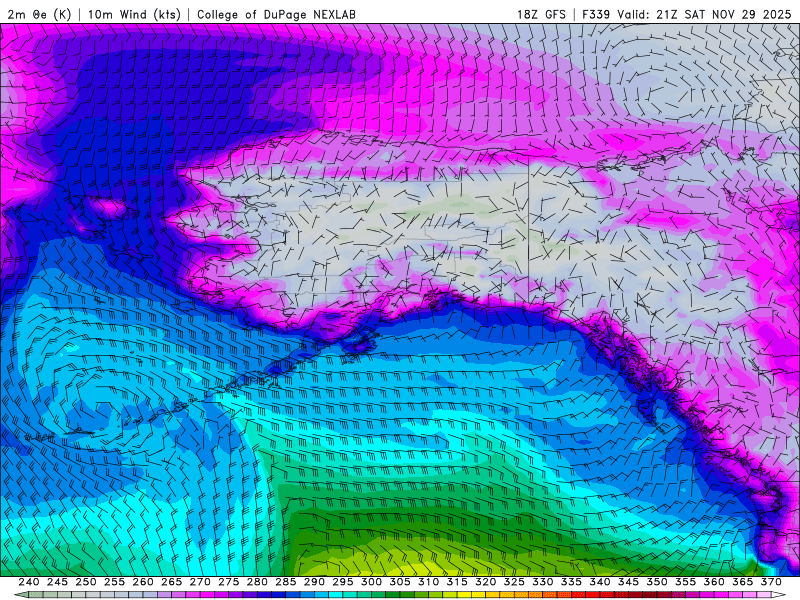
Task: Click the 350 color scale label
Action: point(657,582)
